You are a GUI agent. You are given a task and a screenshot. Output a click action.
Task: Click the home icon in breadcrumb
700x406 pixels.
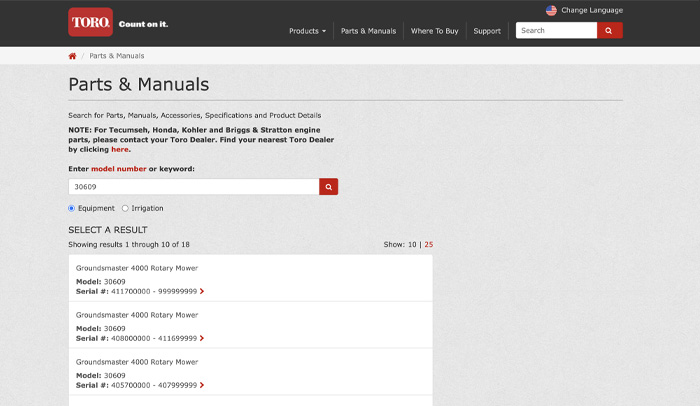tap(72, 56)
